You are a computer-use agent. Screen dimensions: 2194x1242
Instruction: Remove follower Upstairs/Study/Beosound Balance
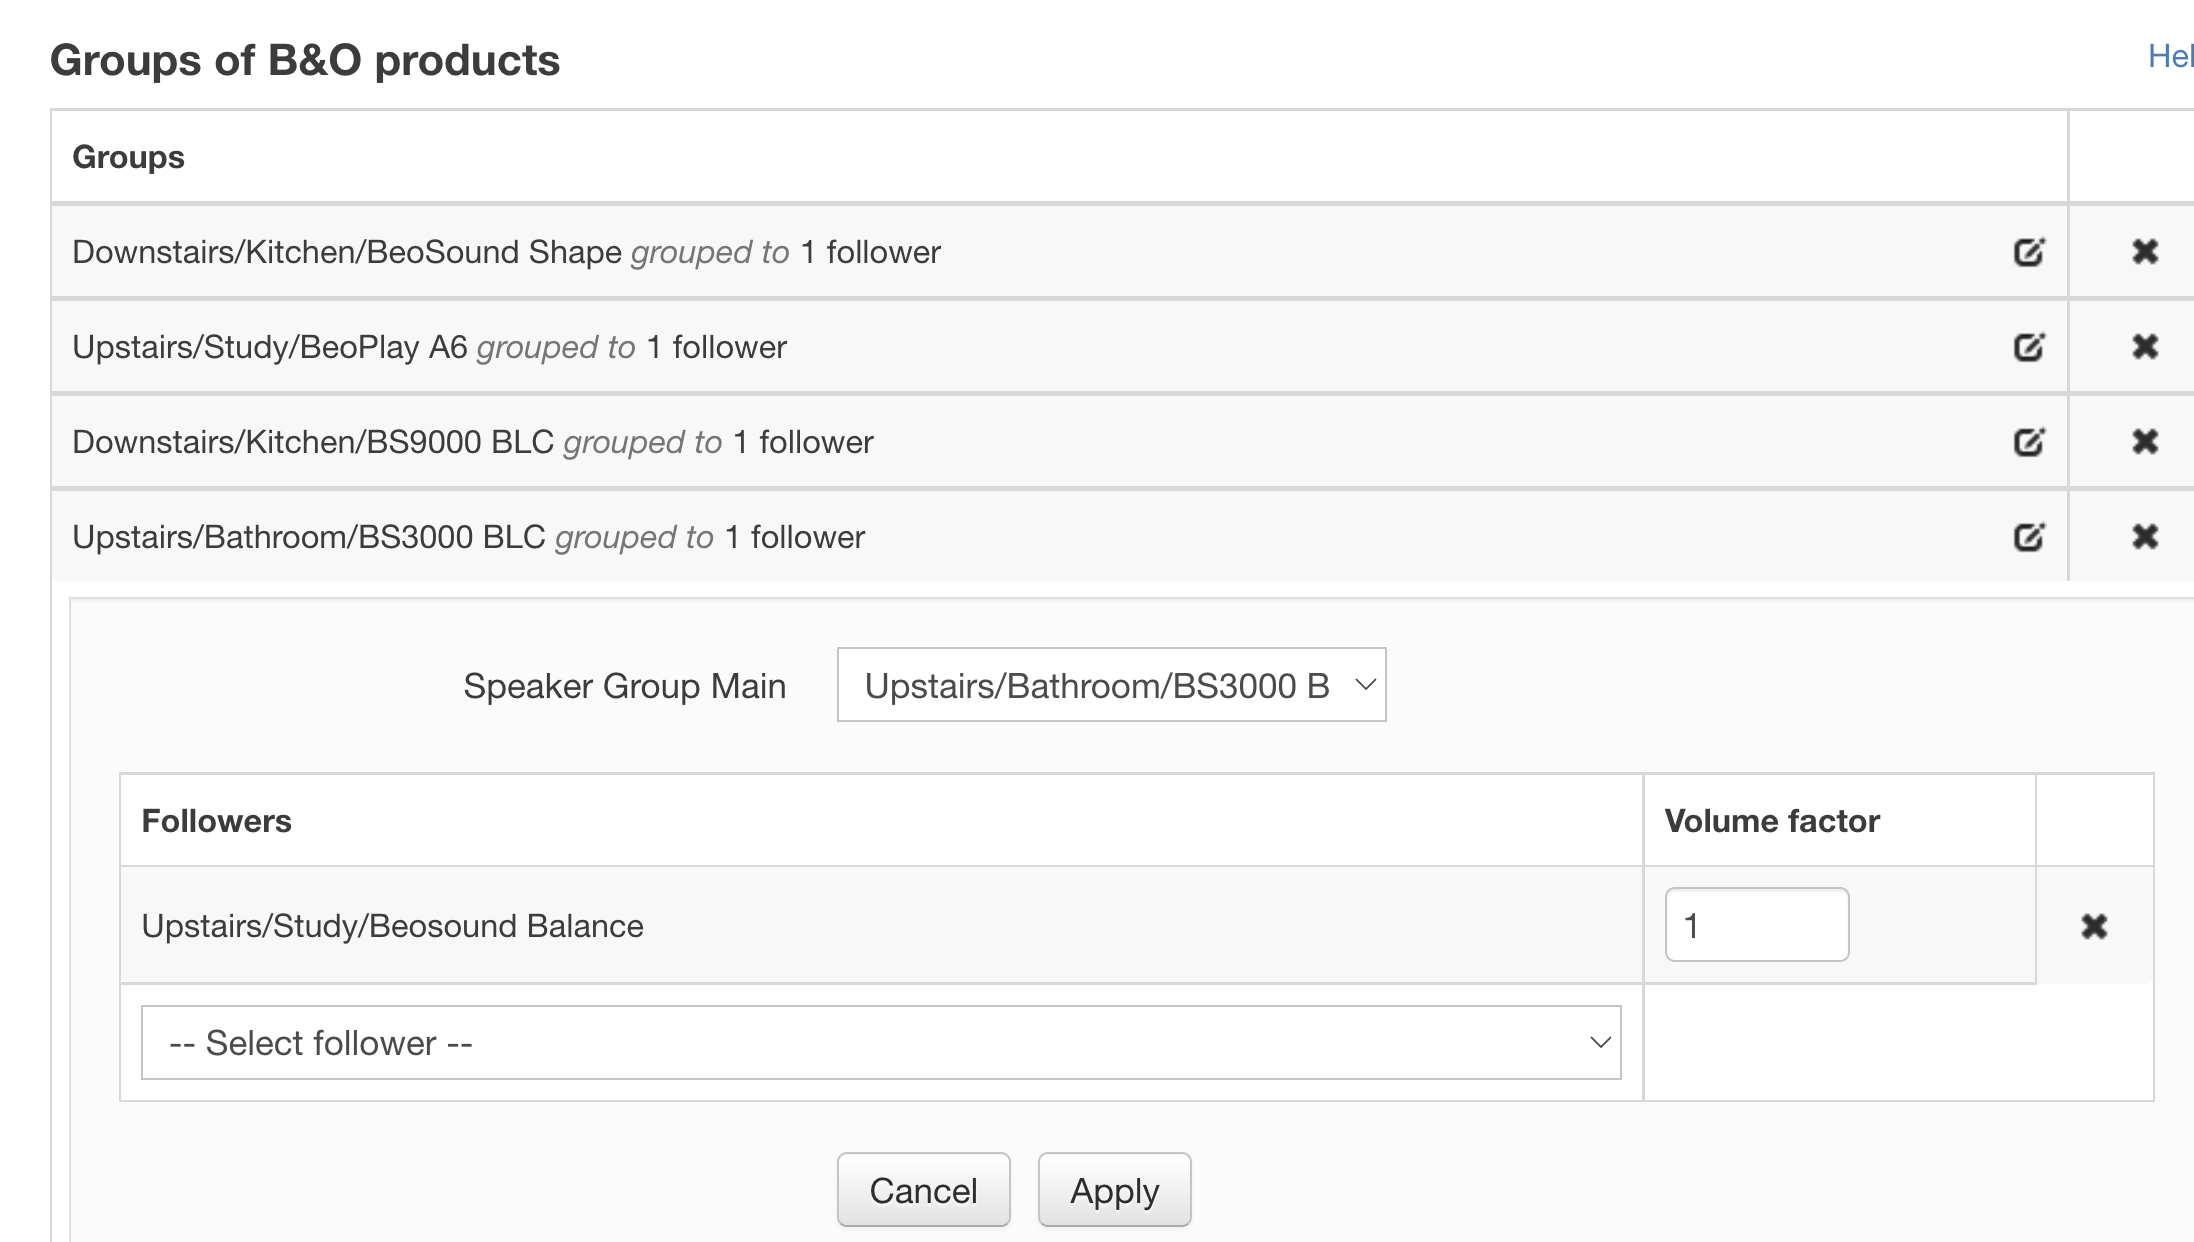tap(2094, 926)
